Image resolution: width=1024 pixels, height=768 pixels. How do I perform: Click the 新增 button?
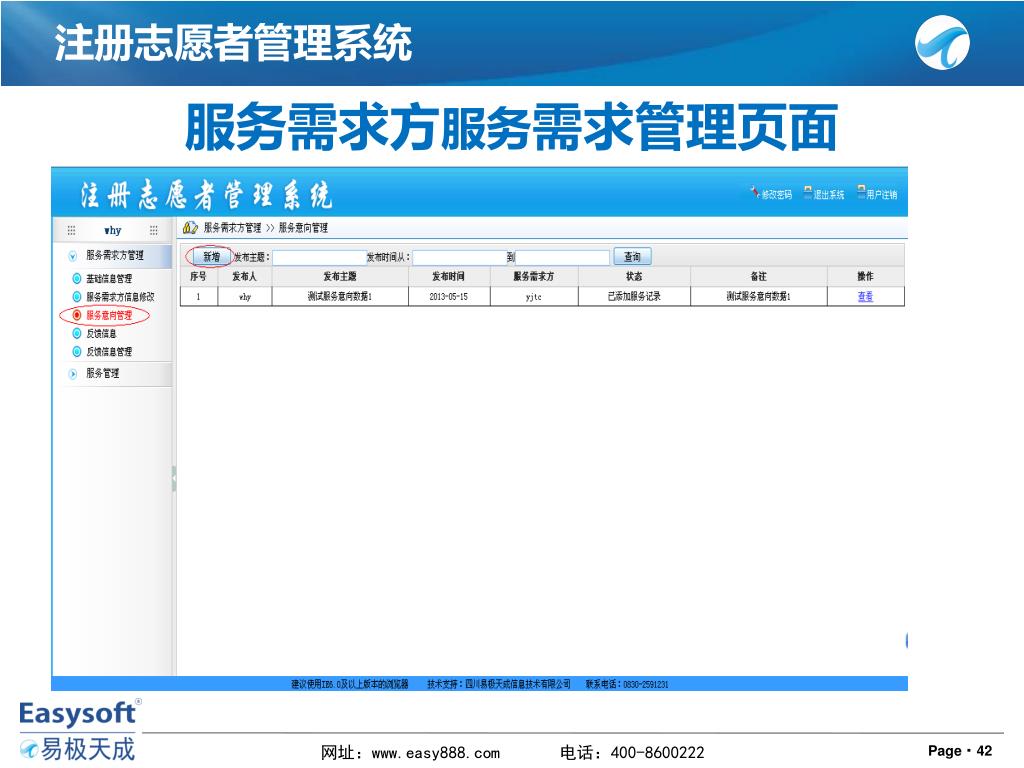pyautogui.click(x=212, y=257)
